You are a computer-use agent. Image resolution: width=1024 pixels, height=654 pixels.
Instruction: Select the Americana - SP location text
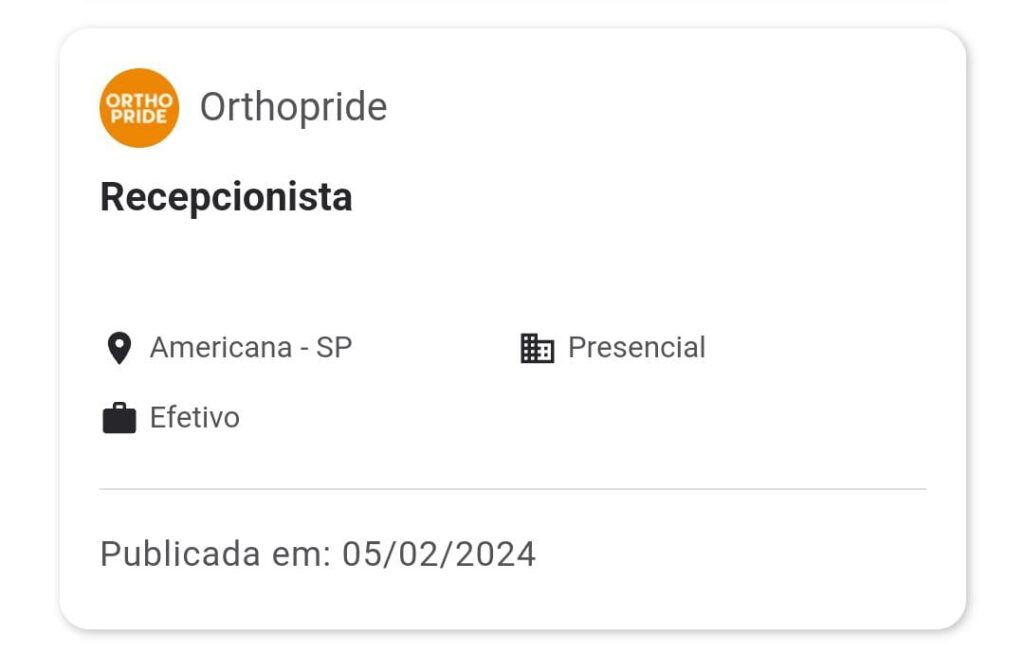click(x=251, y=348)
